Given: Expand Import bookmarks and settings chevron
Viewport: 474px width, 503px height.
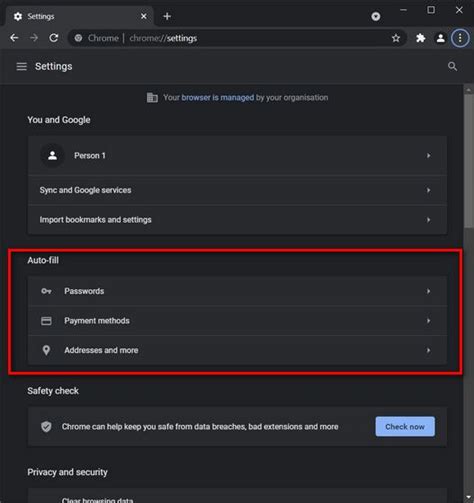Looking at the screenshot, I should (x=428, y=220).
